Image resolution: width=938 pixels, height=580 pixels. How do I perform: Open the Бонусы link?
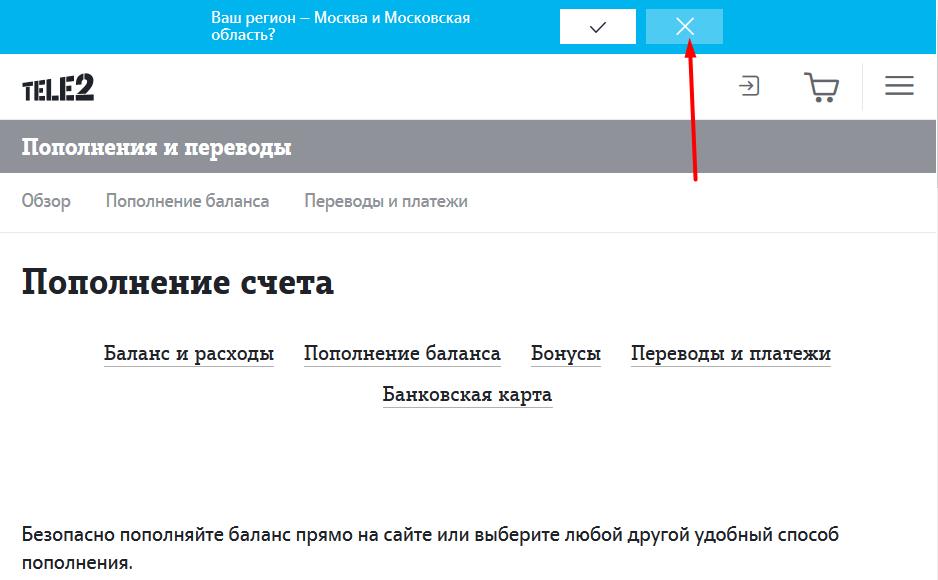(566, 353)
